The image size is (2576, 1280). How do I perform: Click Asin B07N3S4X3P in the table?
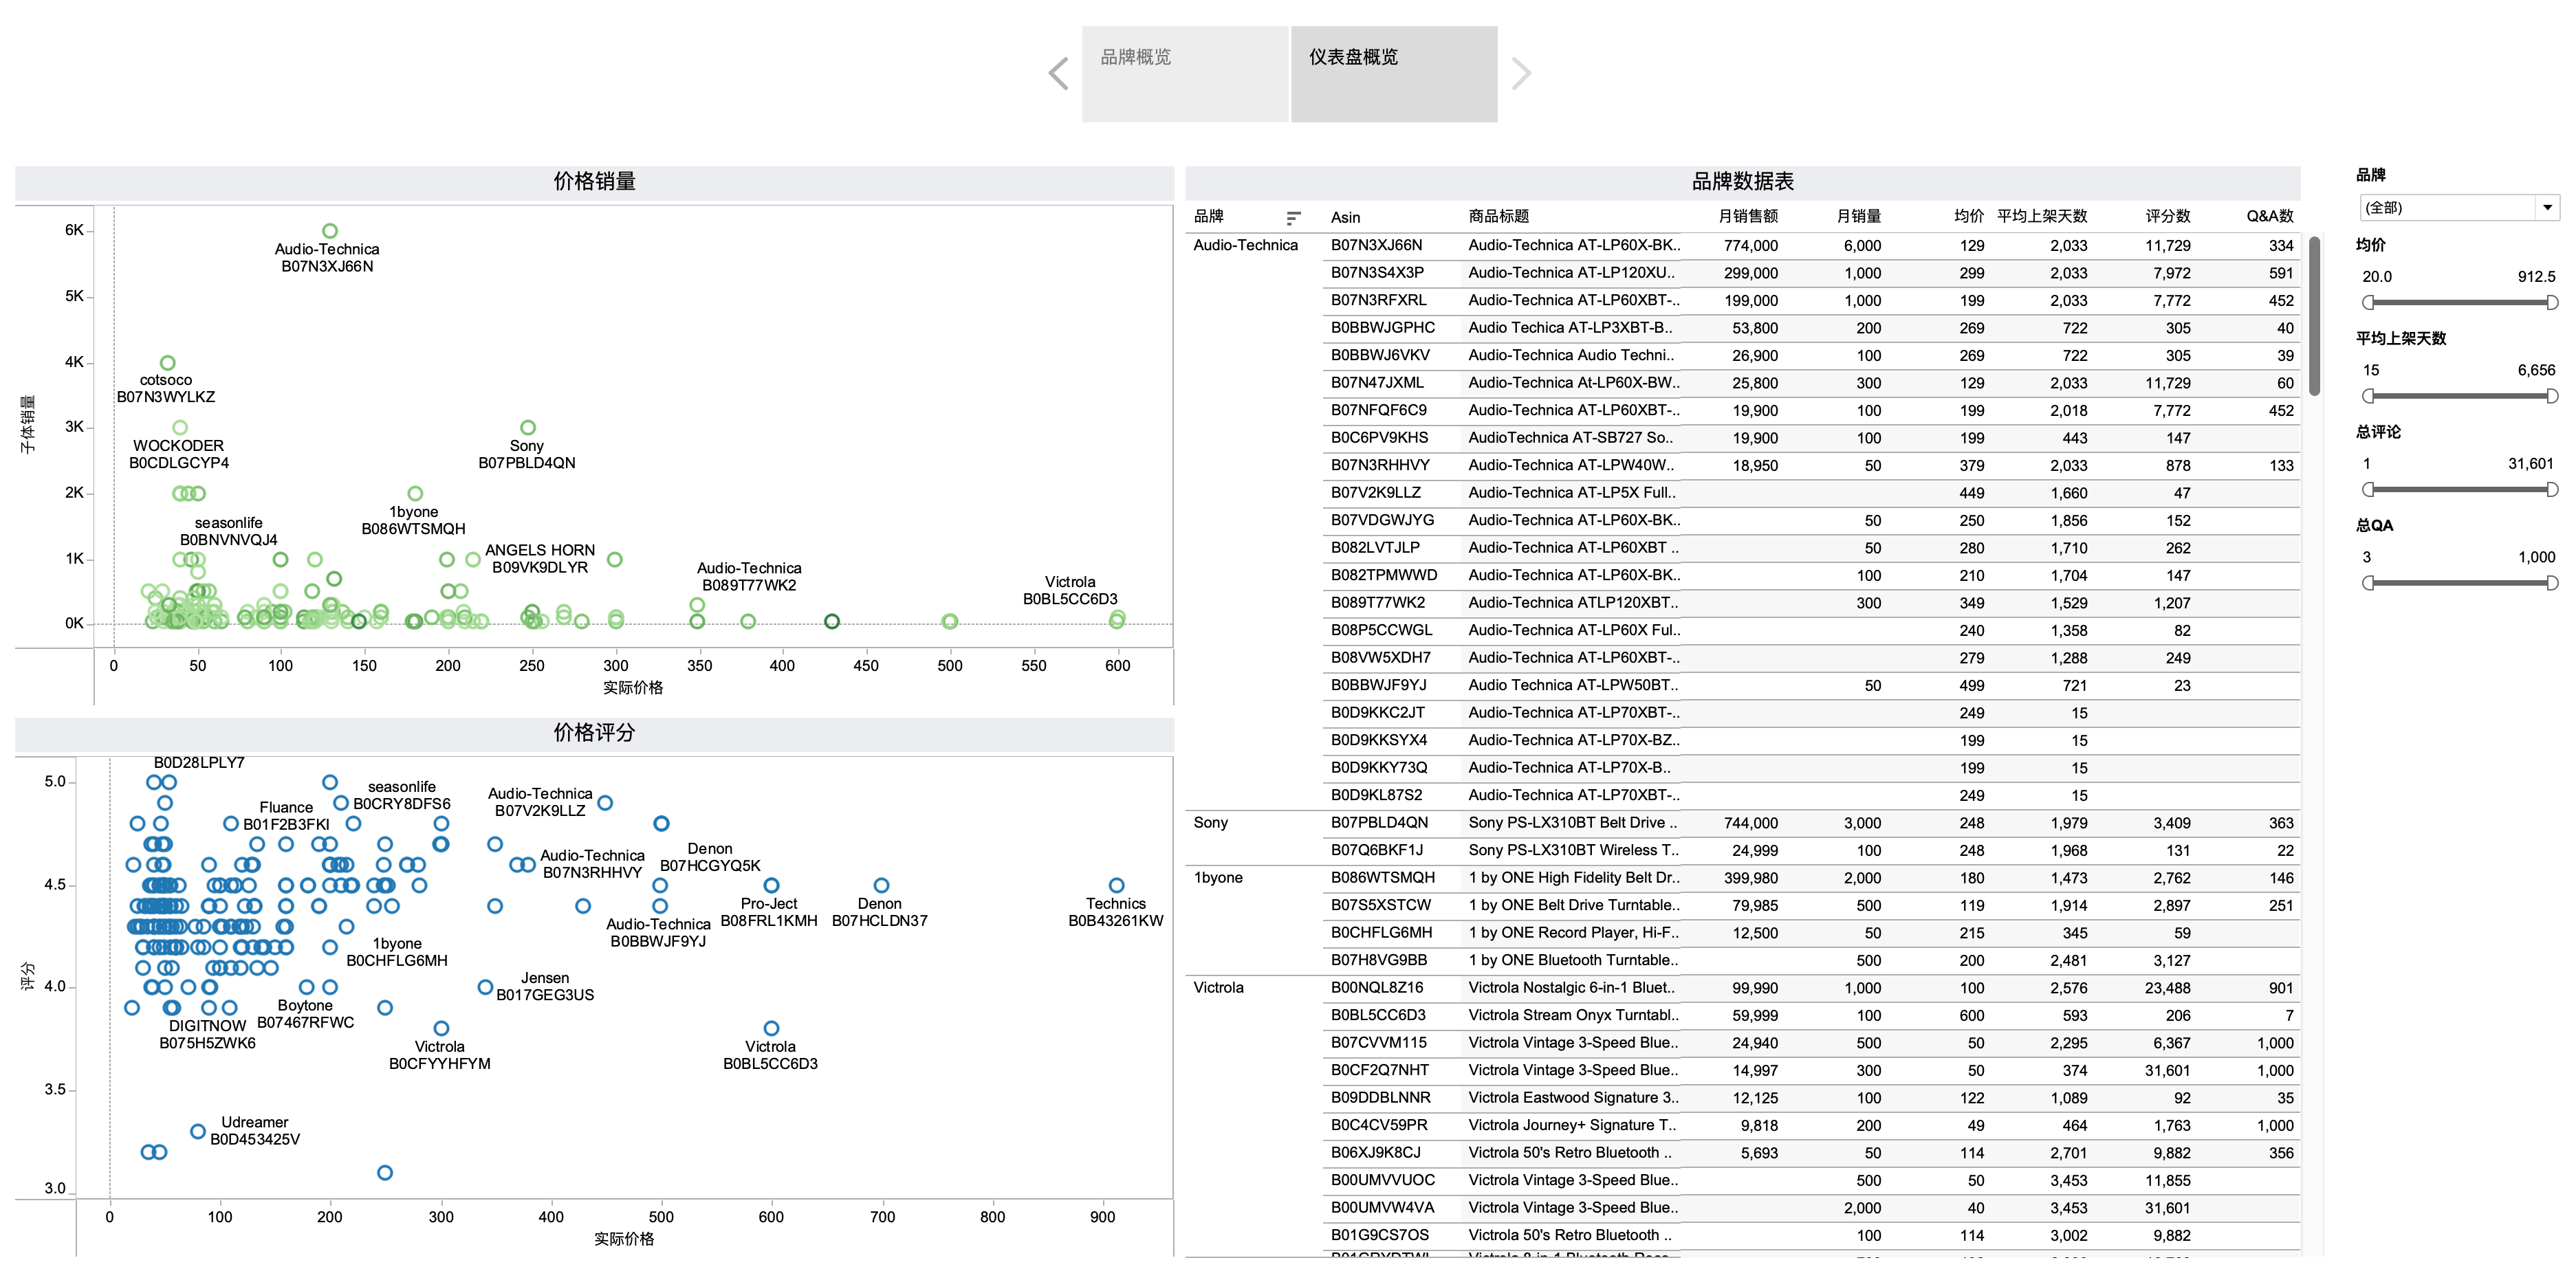point(1377,273)
